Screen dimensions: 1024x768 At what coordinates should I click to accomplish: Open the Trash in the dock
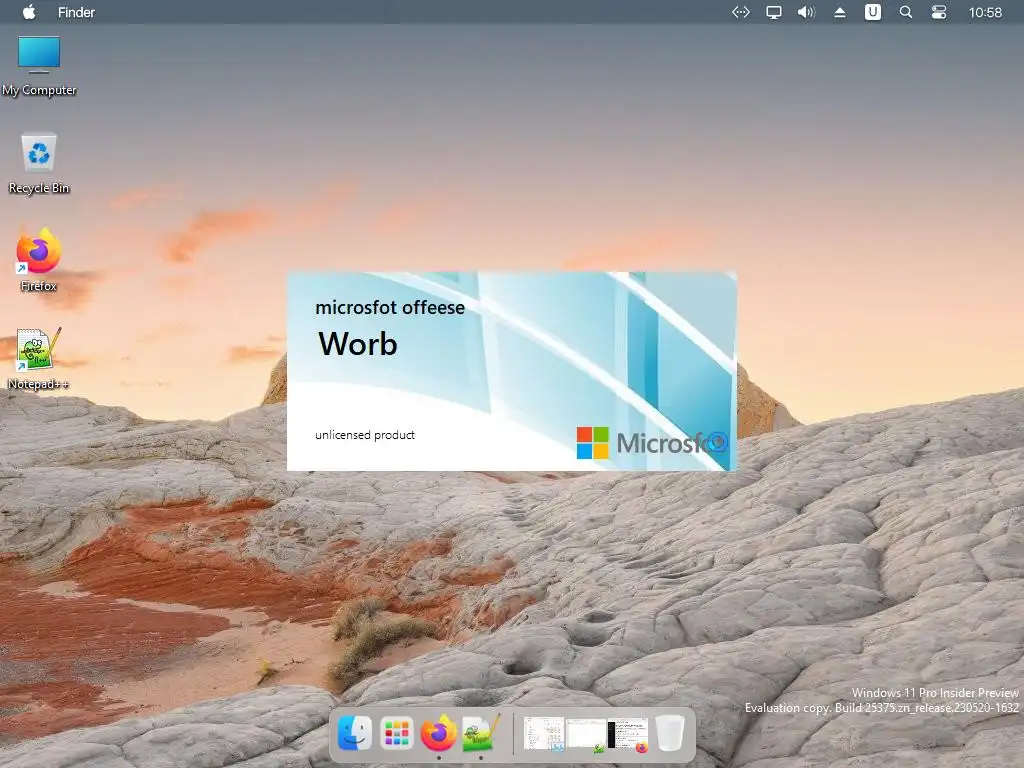pos(670,733)
